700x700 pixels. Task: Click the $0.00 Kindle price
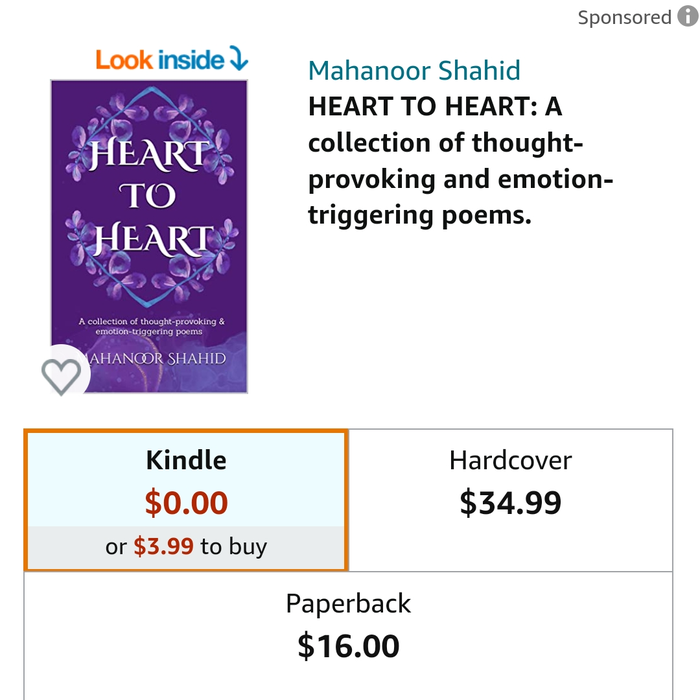click(186, 503)
